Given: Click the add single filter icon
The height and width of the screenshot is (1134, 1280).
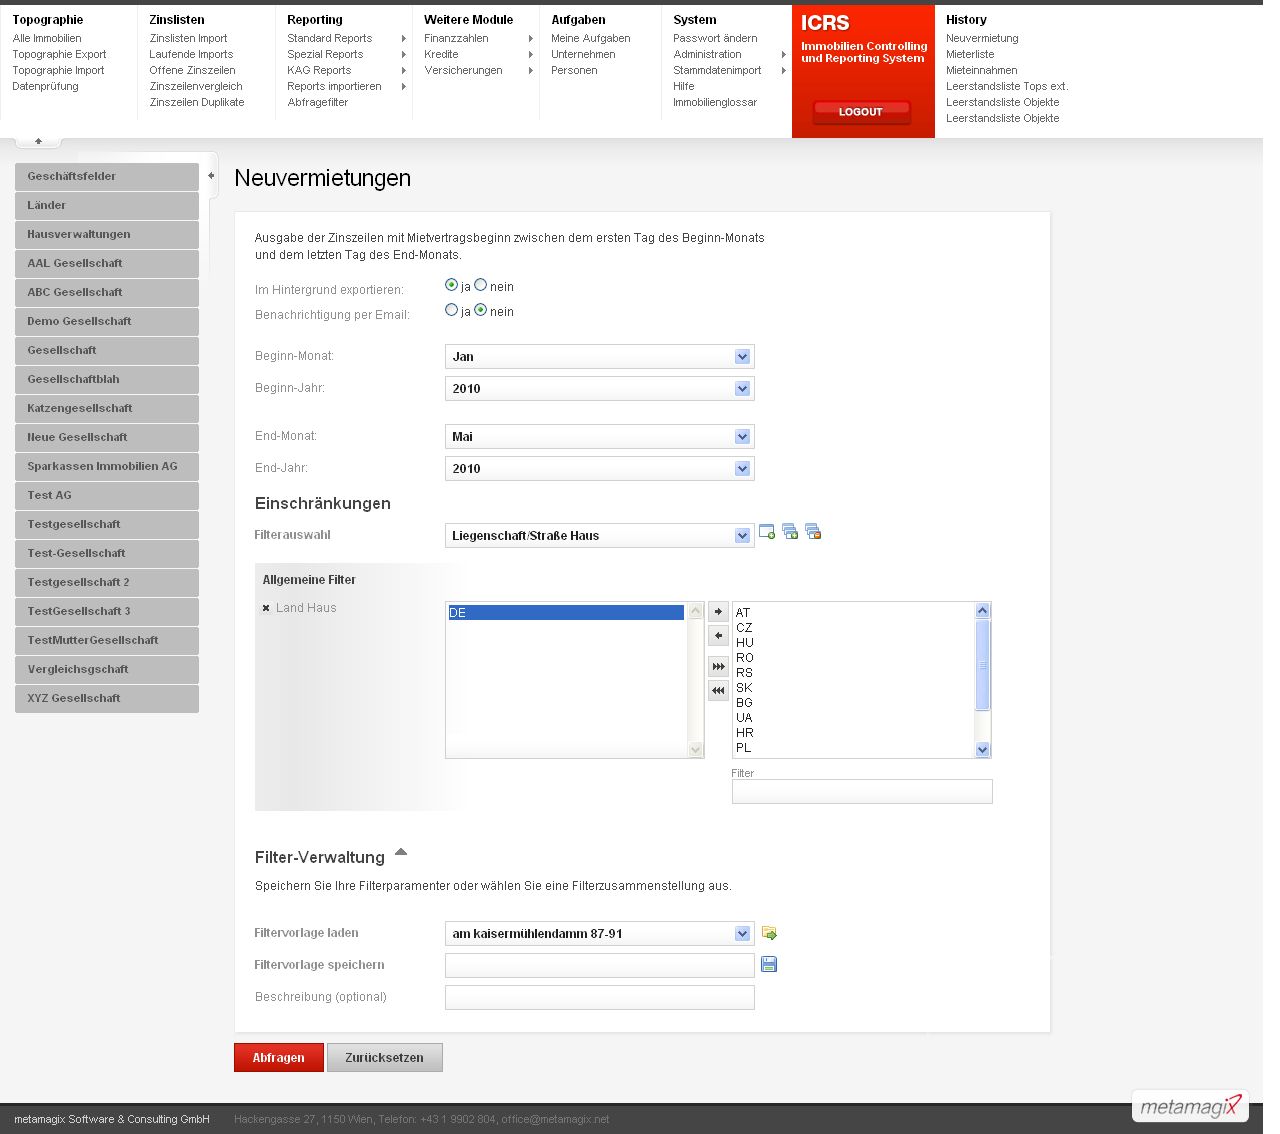Looking at the screenshot, I should pos(767,532).
